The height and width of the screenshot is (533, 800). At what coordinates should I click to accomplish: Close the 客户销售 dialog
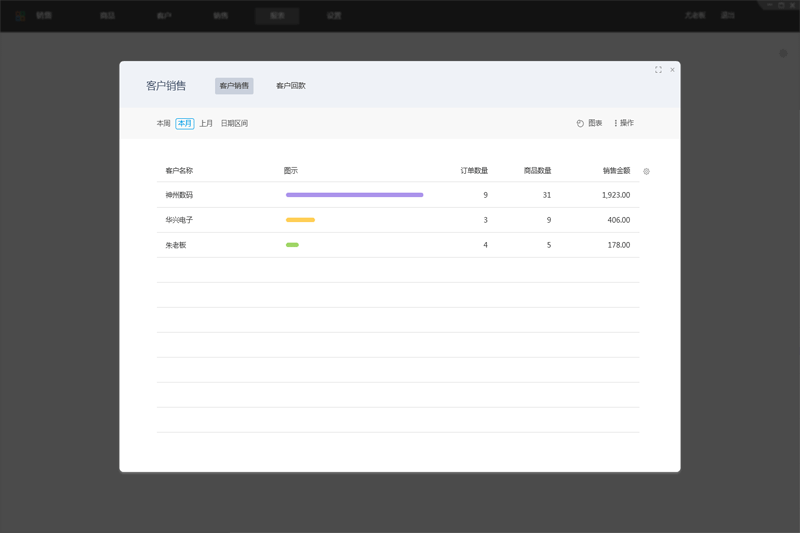click(672, 70)
